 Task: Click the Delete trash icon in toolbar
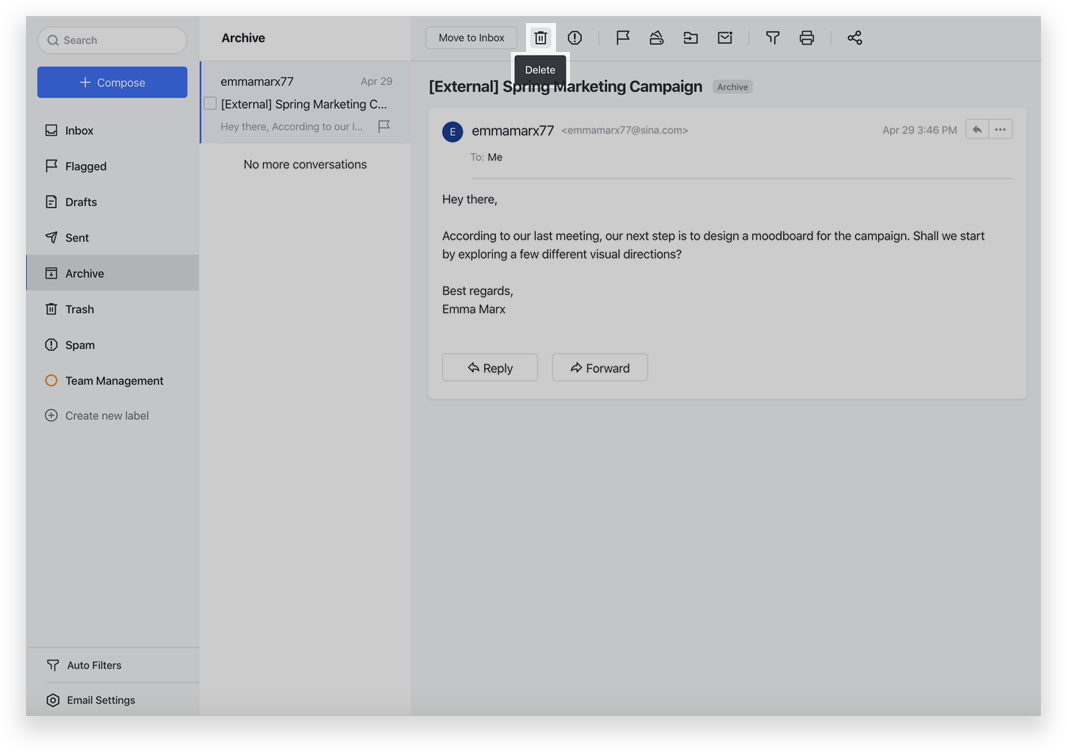click(540, 38)
